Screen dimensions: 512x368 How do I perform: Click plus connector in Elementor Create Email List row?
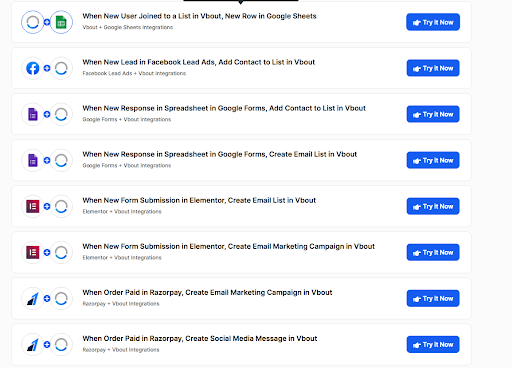tap(47, 206)
